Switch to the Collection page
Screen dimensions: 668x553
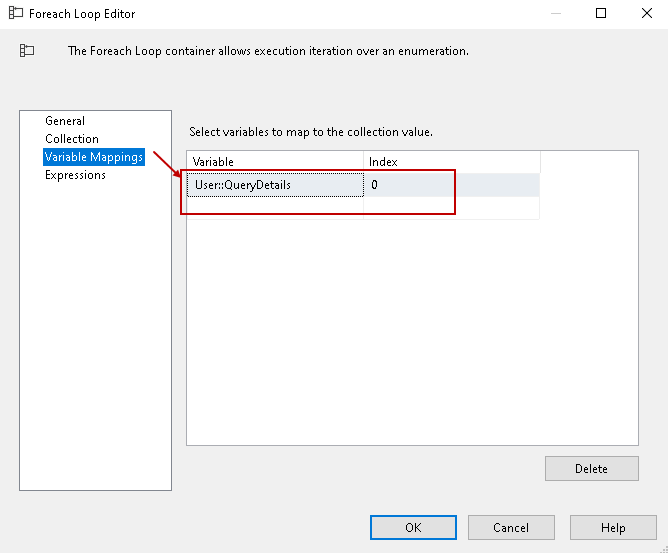coord(72,139)
